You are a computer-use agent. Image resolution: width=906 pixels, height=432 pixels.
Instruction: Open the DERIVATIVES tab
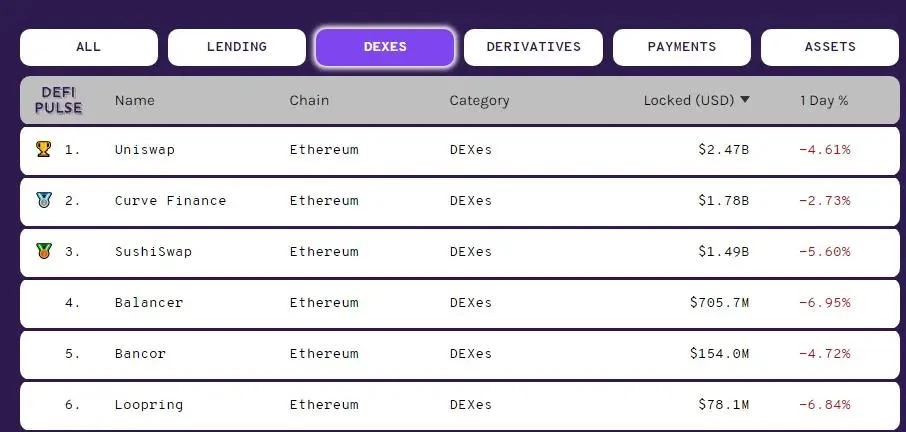click(533, 47)
